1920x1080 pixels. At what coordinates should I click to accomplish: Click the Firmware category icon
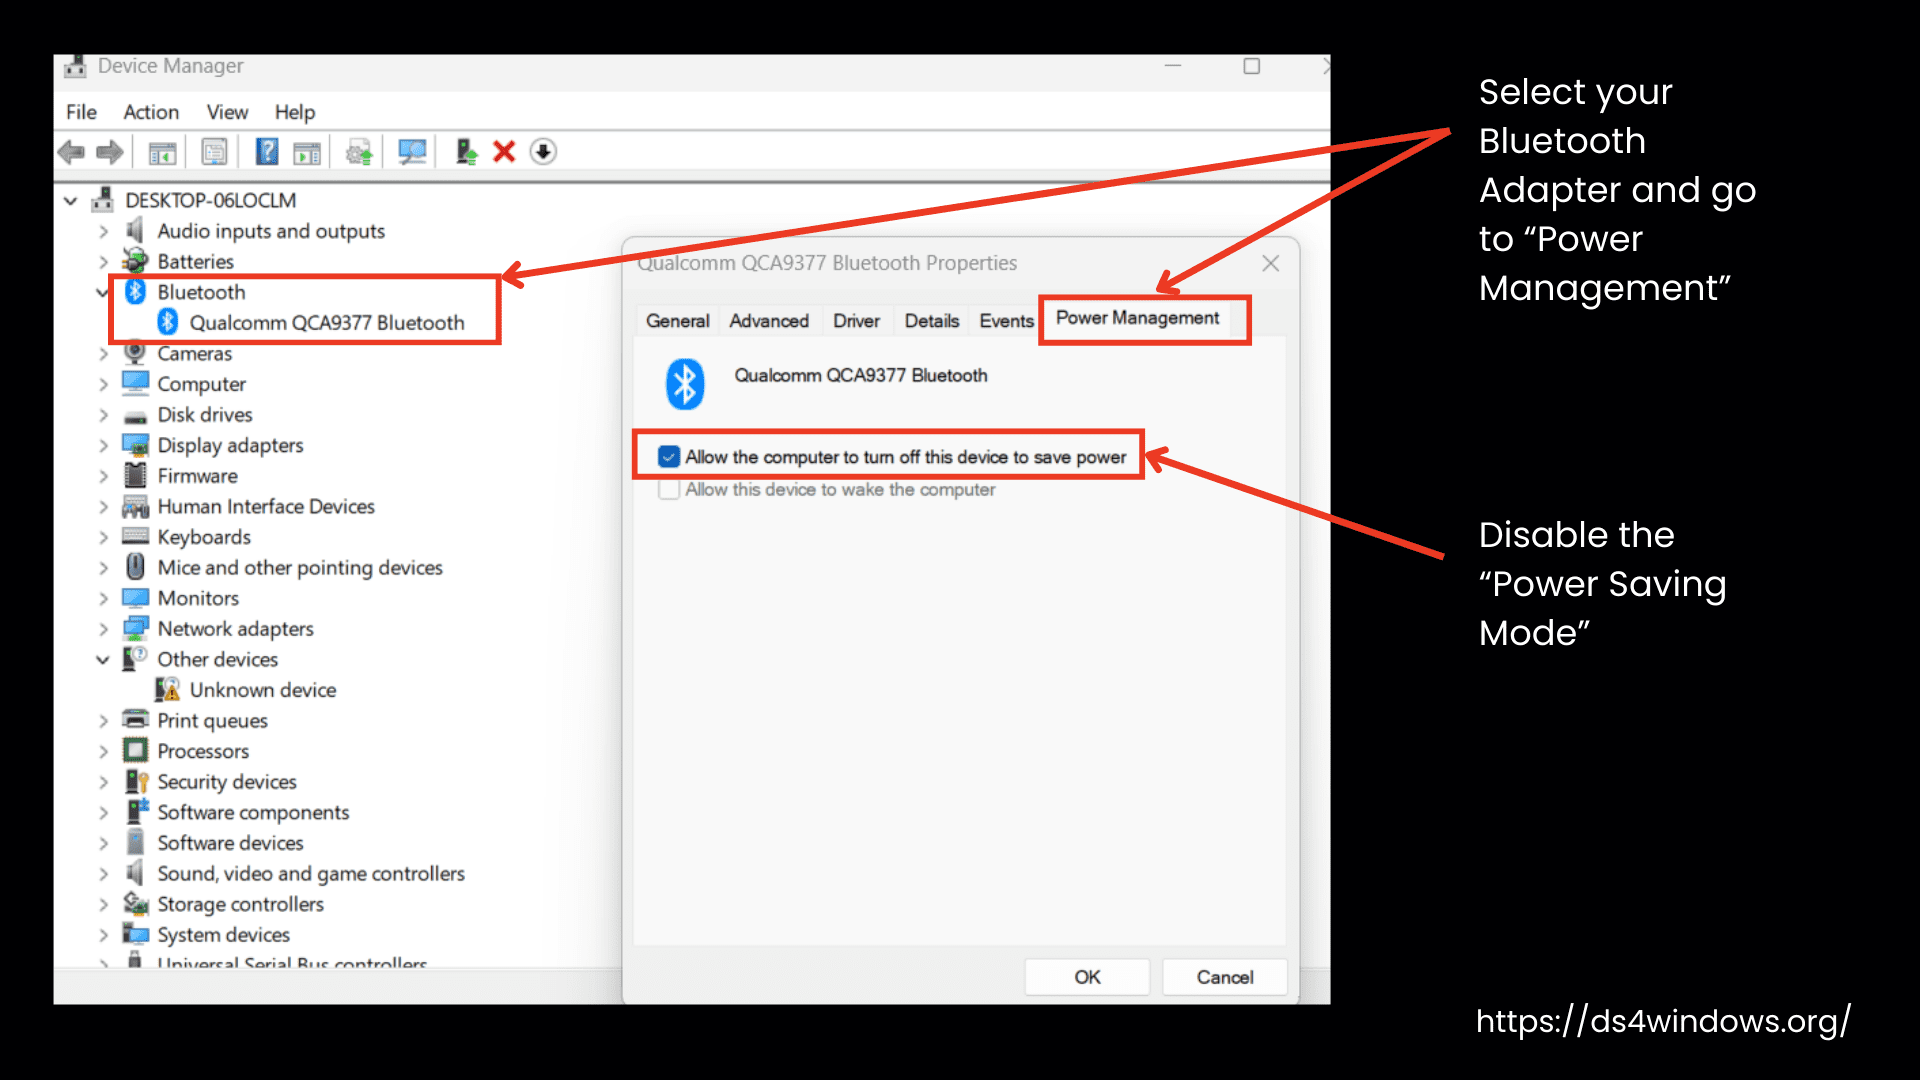[x=135, y=475]
